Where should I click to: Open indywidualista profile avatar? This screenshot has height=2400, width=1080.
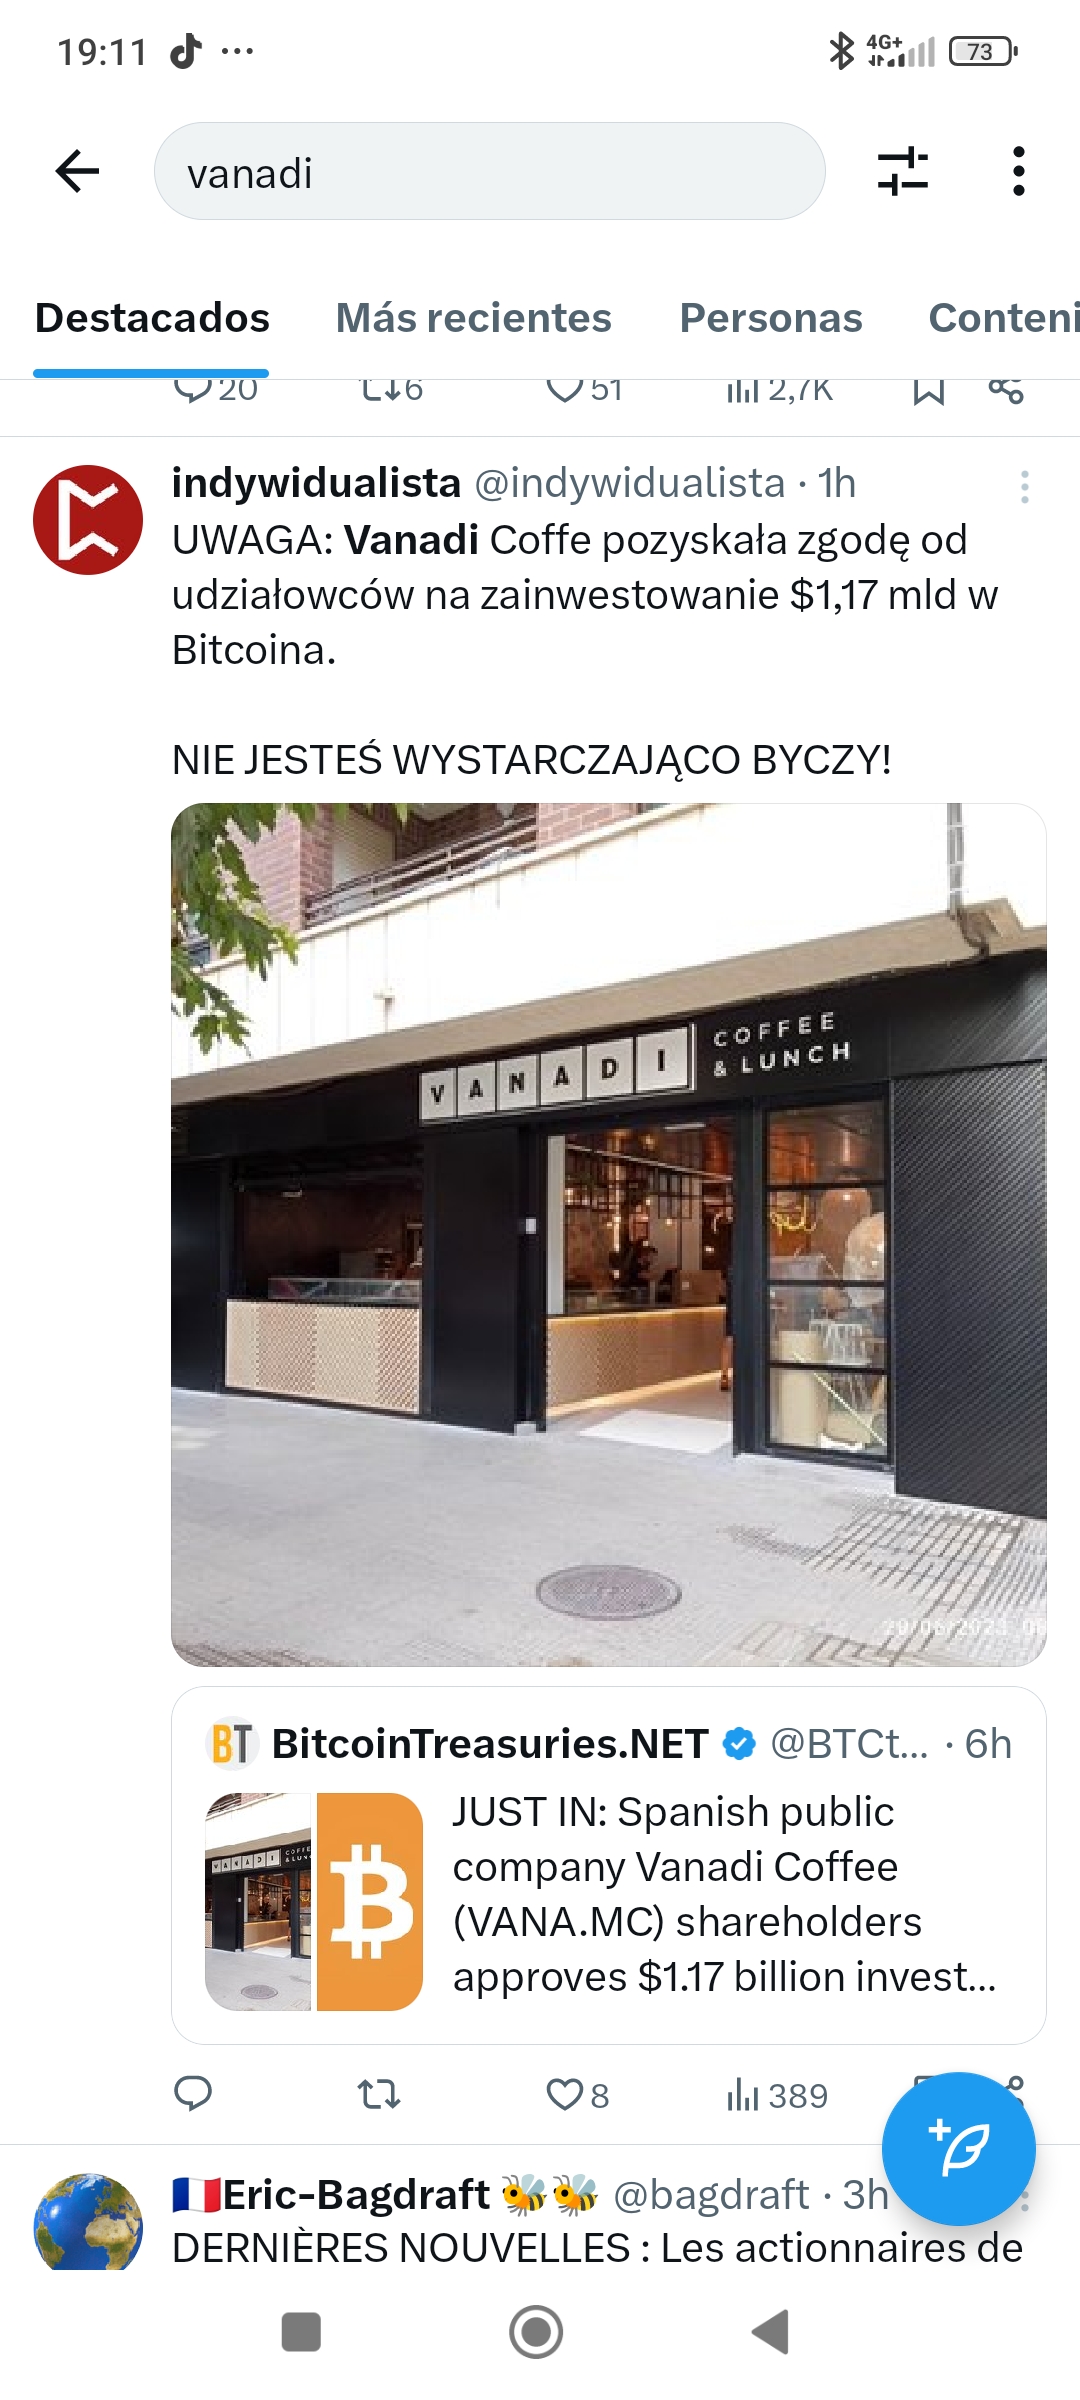(88, 520)
